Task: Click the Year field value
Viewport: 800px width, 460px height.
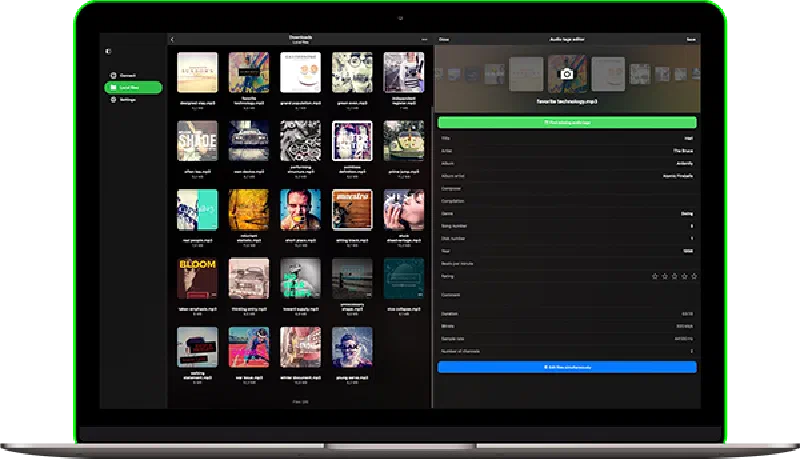Action: (688, 251)
